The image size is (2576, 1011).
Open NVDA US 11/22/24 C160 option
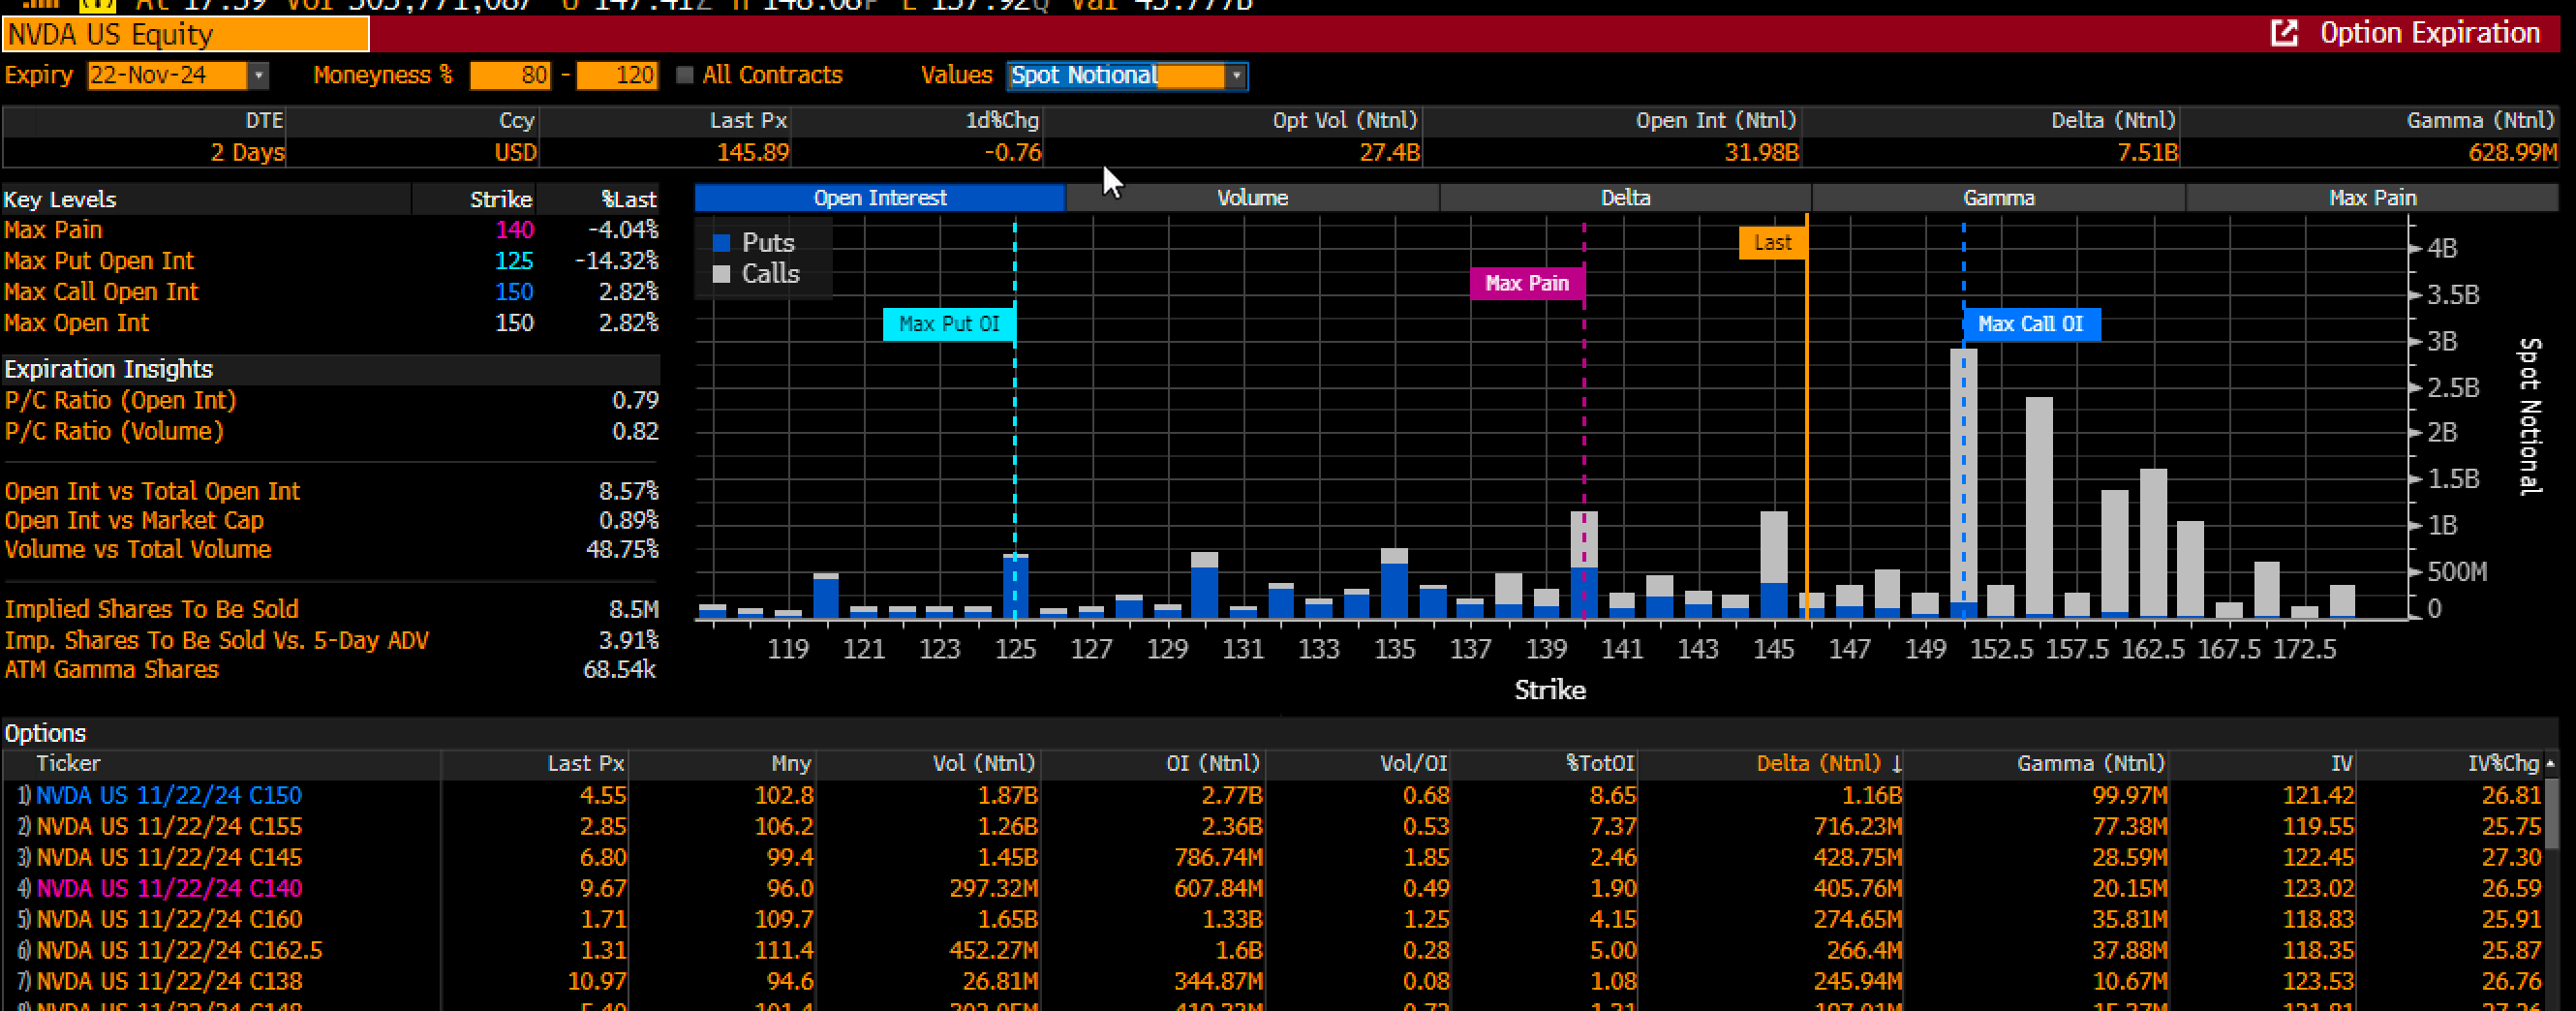(x=169, y=920)
